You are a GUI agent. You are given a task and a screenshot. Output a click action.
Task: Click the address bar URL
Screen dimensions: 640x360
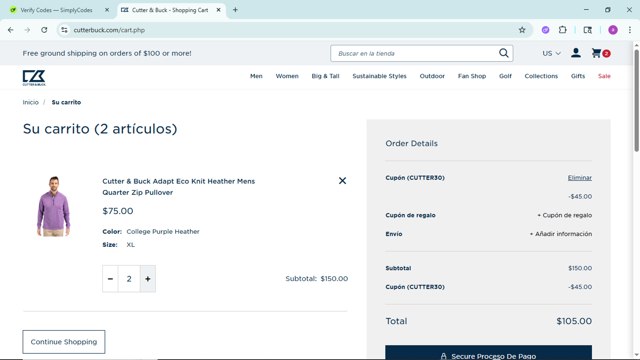[109, 30]
